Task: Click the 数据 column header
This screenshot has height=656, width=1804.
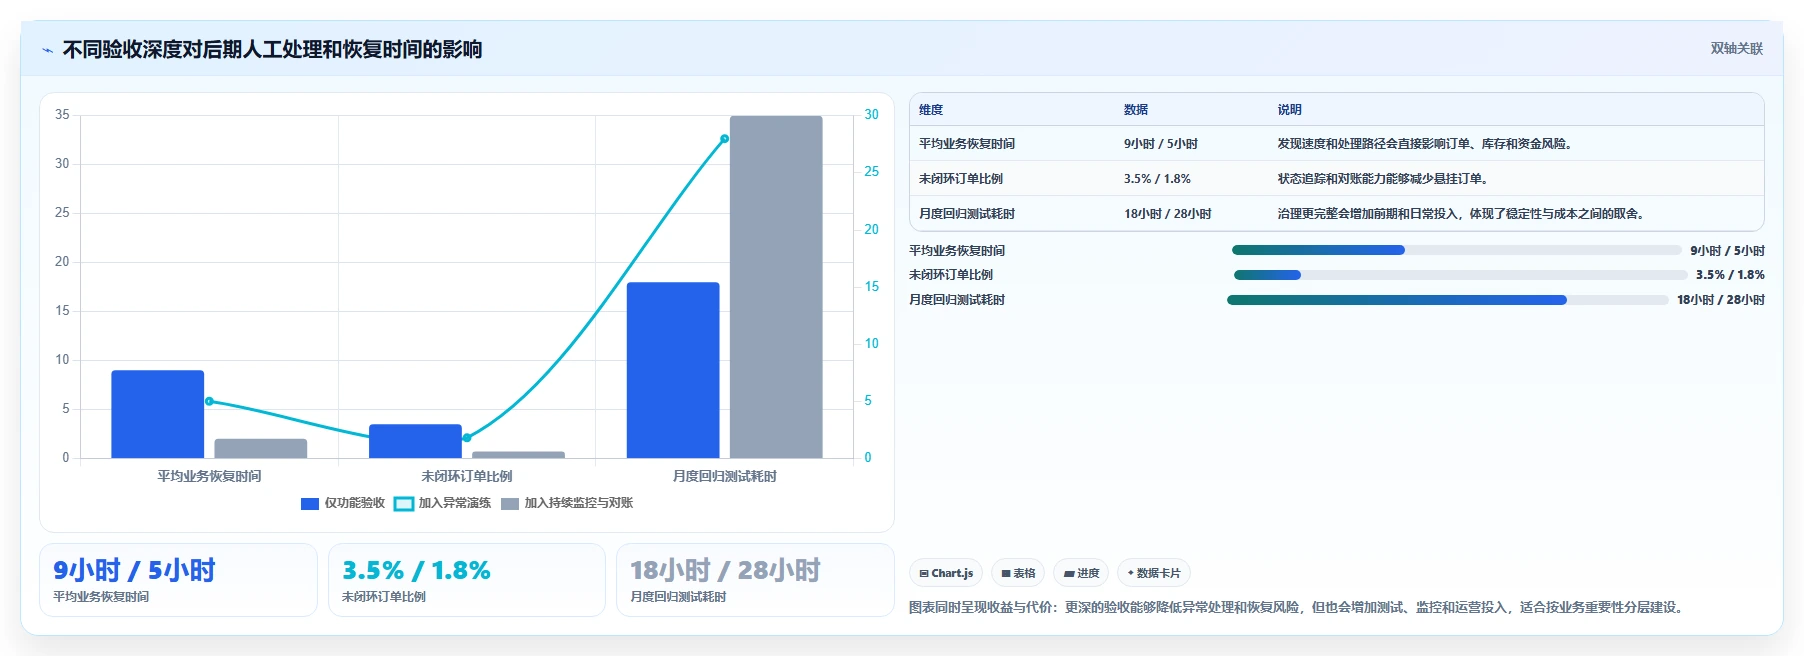Action: pos(1136,110)
